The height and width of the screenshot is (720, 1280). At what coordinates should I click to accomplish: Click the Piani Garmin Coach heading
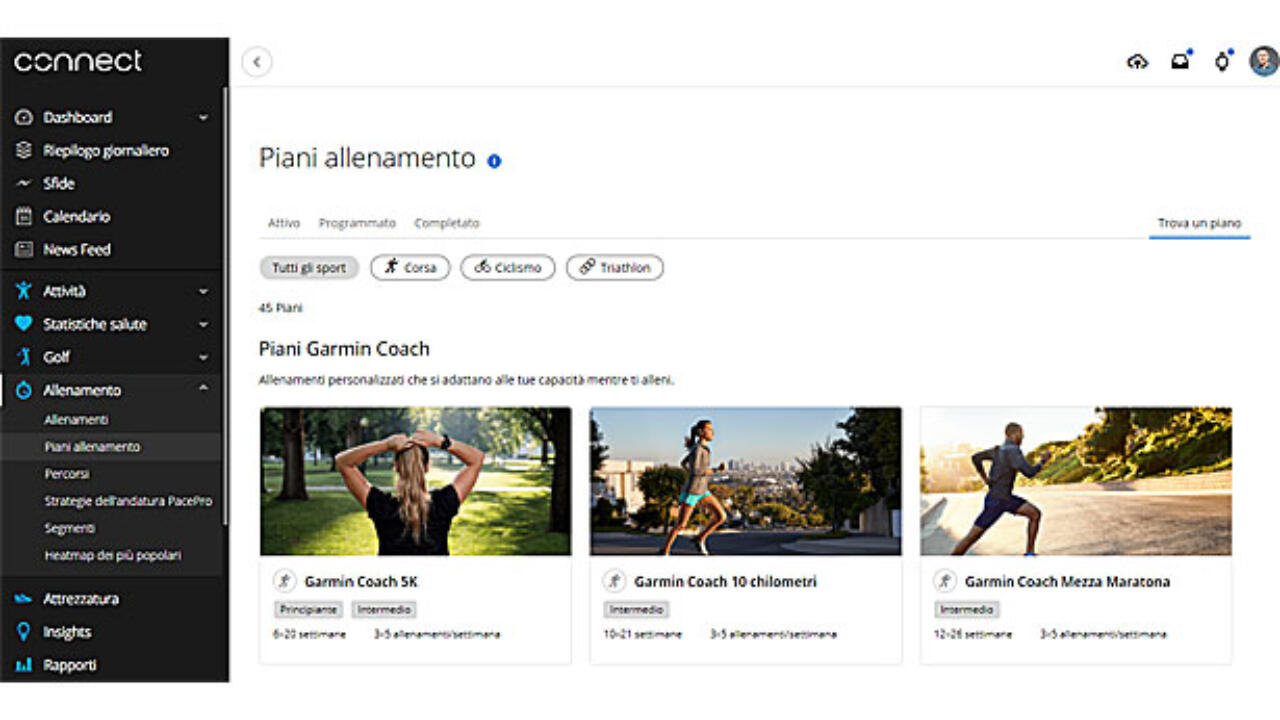point(344,349)
